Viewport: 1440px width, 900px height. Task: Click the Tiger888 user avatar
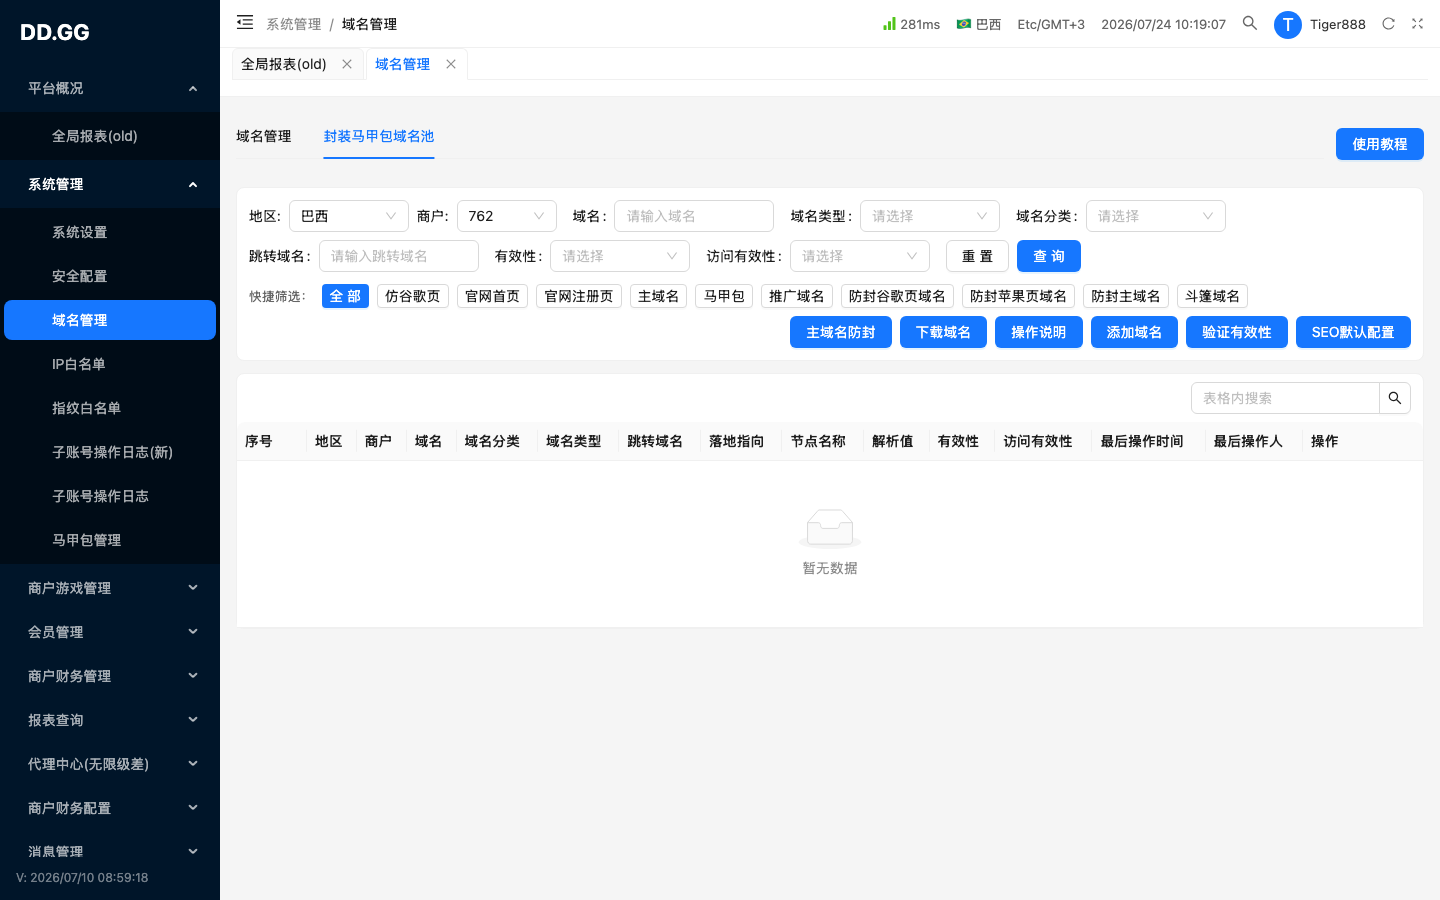1287,24
